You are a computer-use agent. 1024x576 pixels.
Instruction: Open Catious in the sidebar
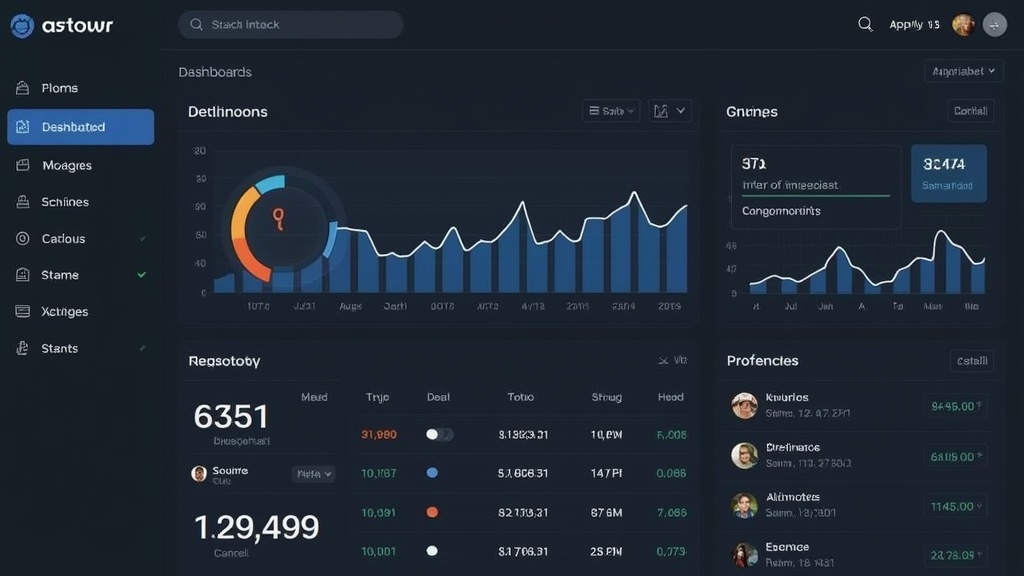(x=80, y=238)
